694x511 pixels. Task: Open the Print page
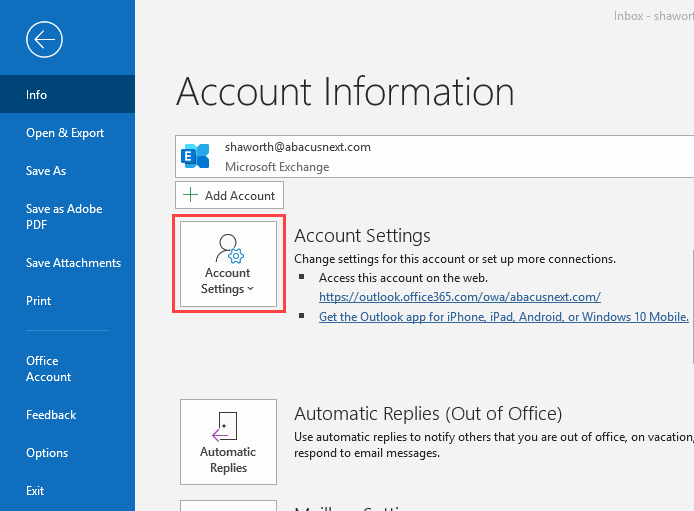click(x=67, y=301)
